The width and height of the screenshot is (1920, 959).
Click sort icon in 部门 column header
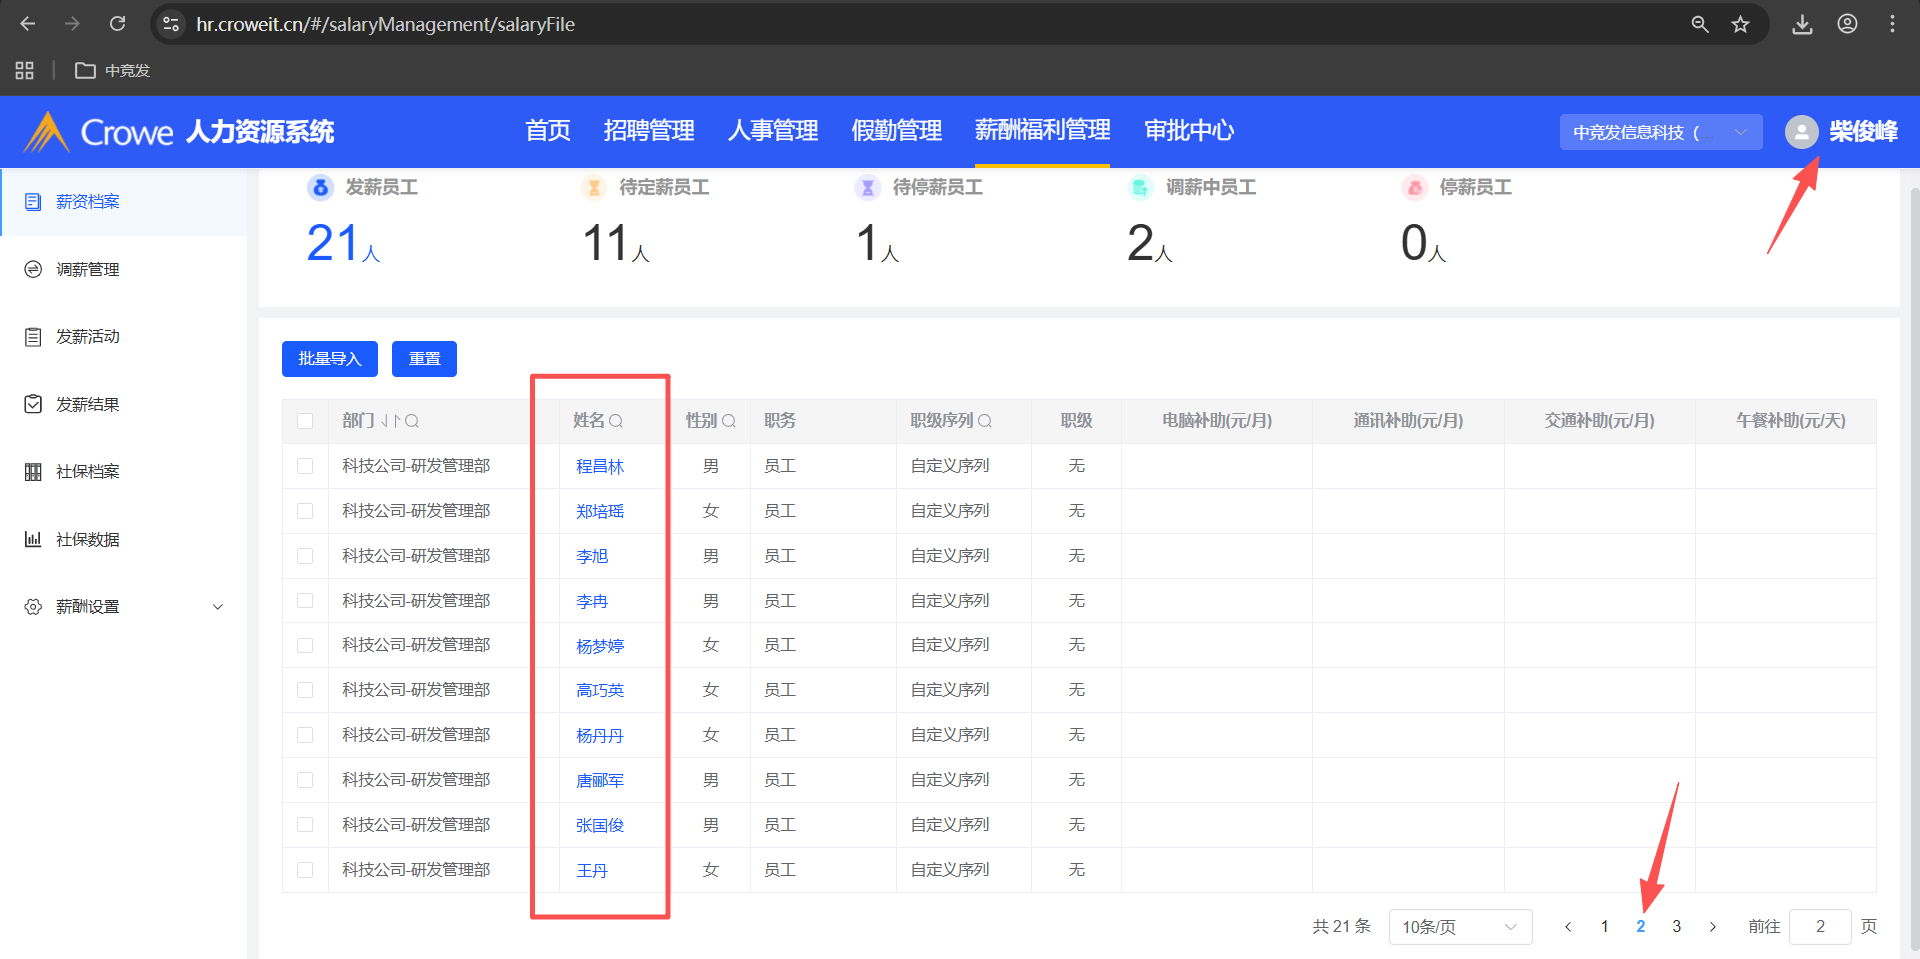coord(390,421)
